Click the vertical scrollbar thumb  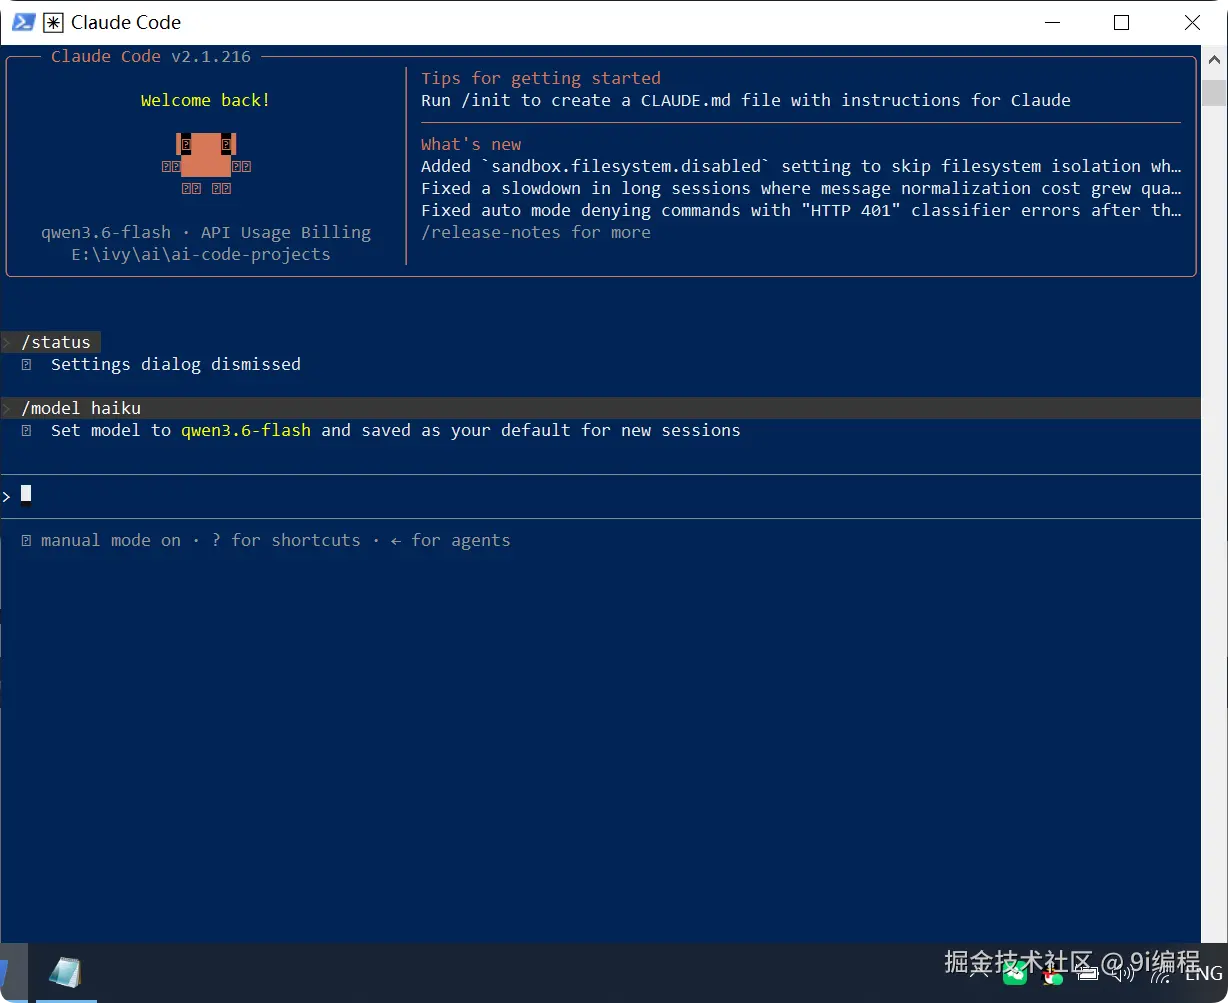(1214, 92)
